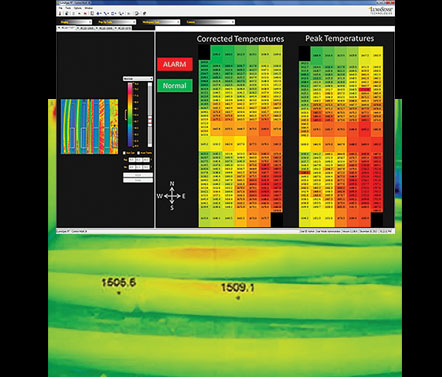Click the red ALARM button
This screenshot has height=377, width=442.
[175, 64]
